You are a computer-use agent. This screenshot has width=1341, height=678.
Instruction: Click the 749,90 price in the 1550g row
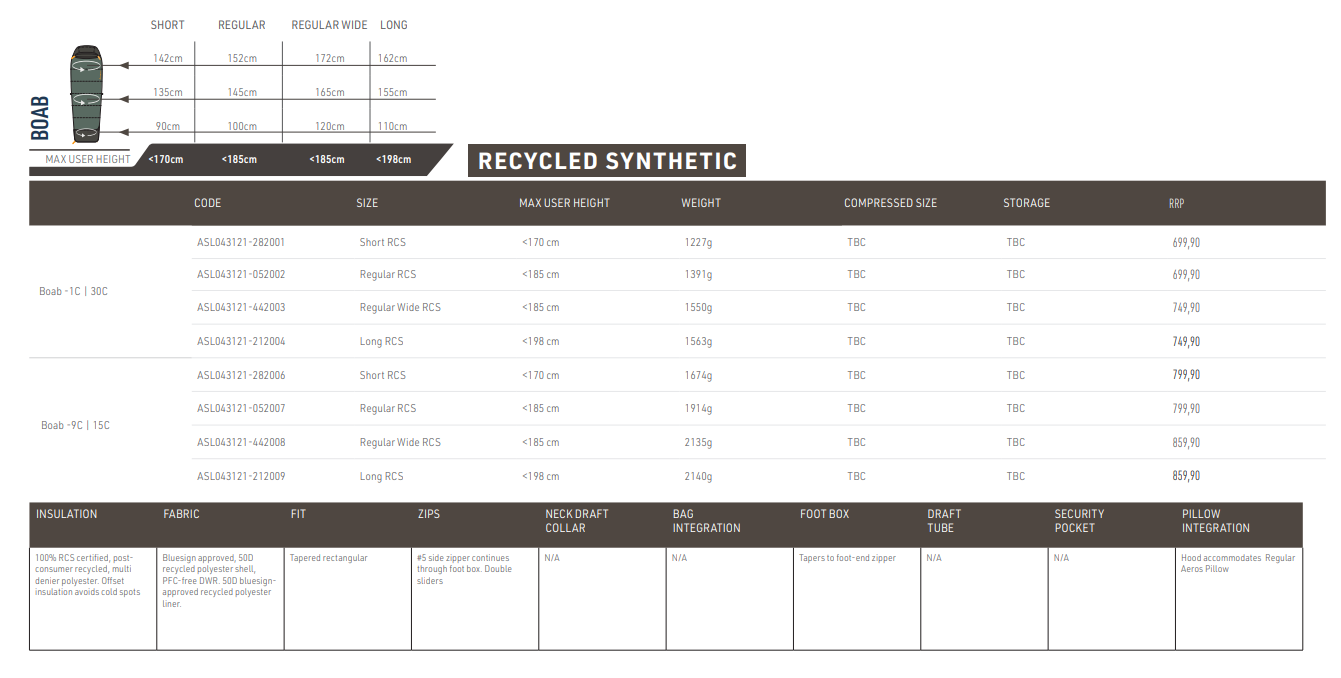1186,308
